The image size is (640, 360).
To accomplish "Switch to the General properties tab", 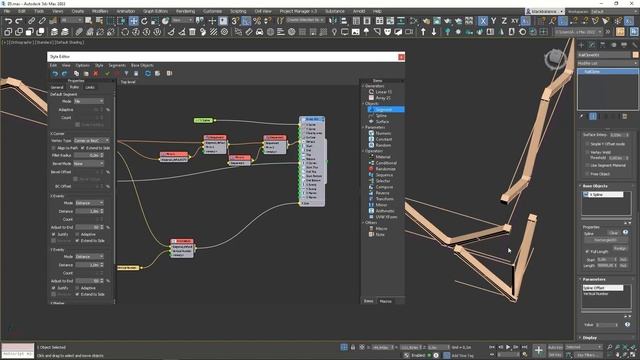I will click(x=57, y=87).
